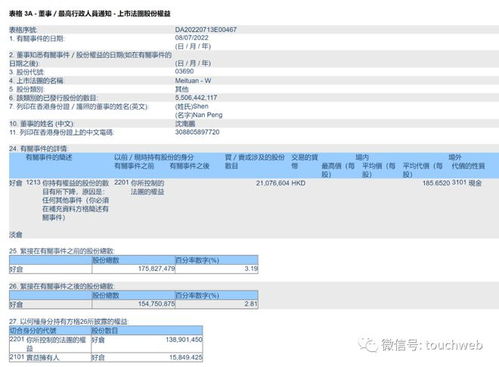Select '百分率數字(%)' header in section 26
Screen dimensions: 499x367
click(x=197, y=295)
